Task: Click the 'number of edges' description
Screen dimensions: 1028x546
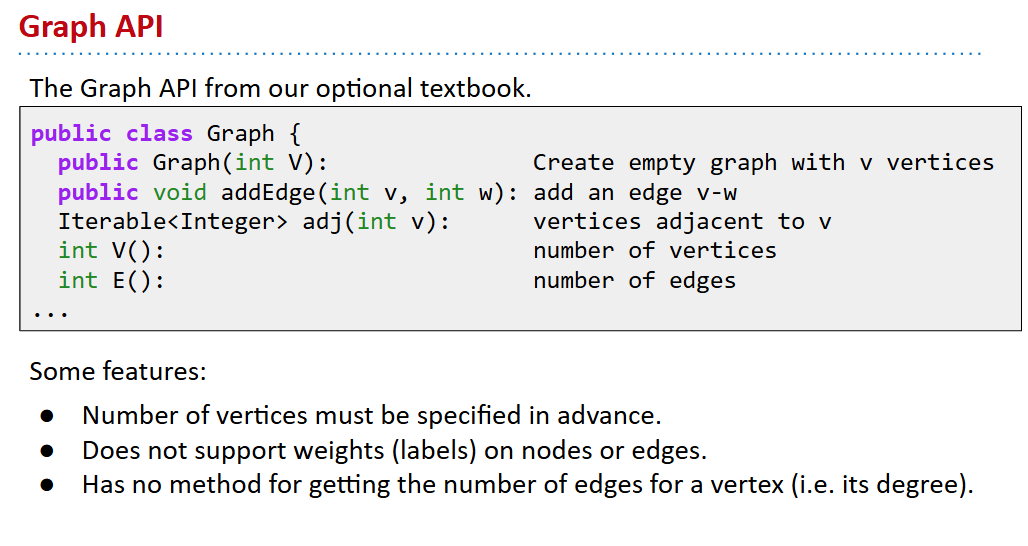Action: pos(634,280)
